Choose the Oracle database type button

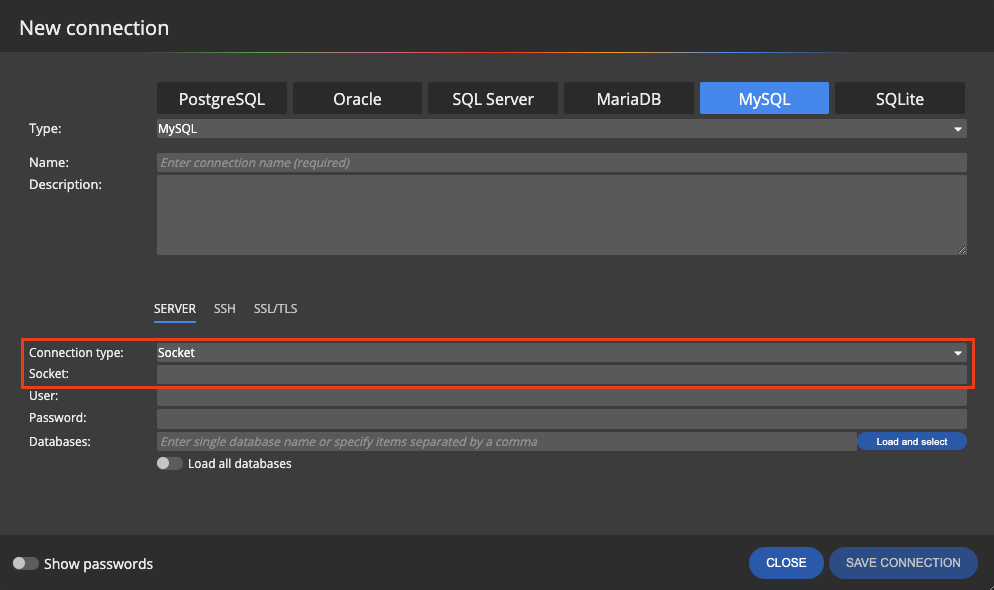[x=358, y=98]
